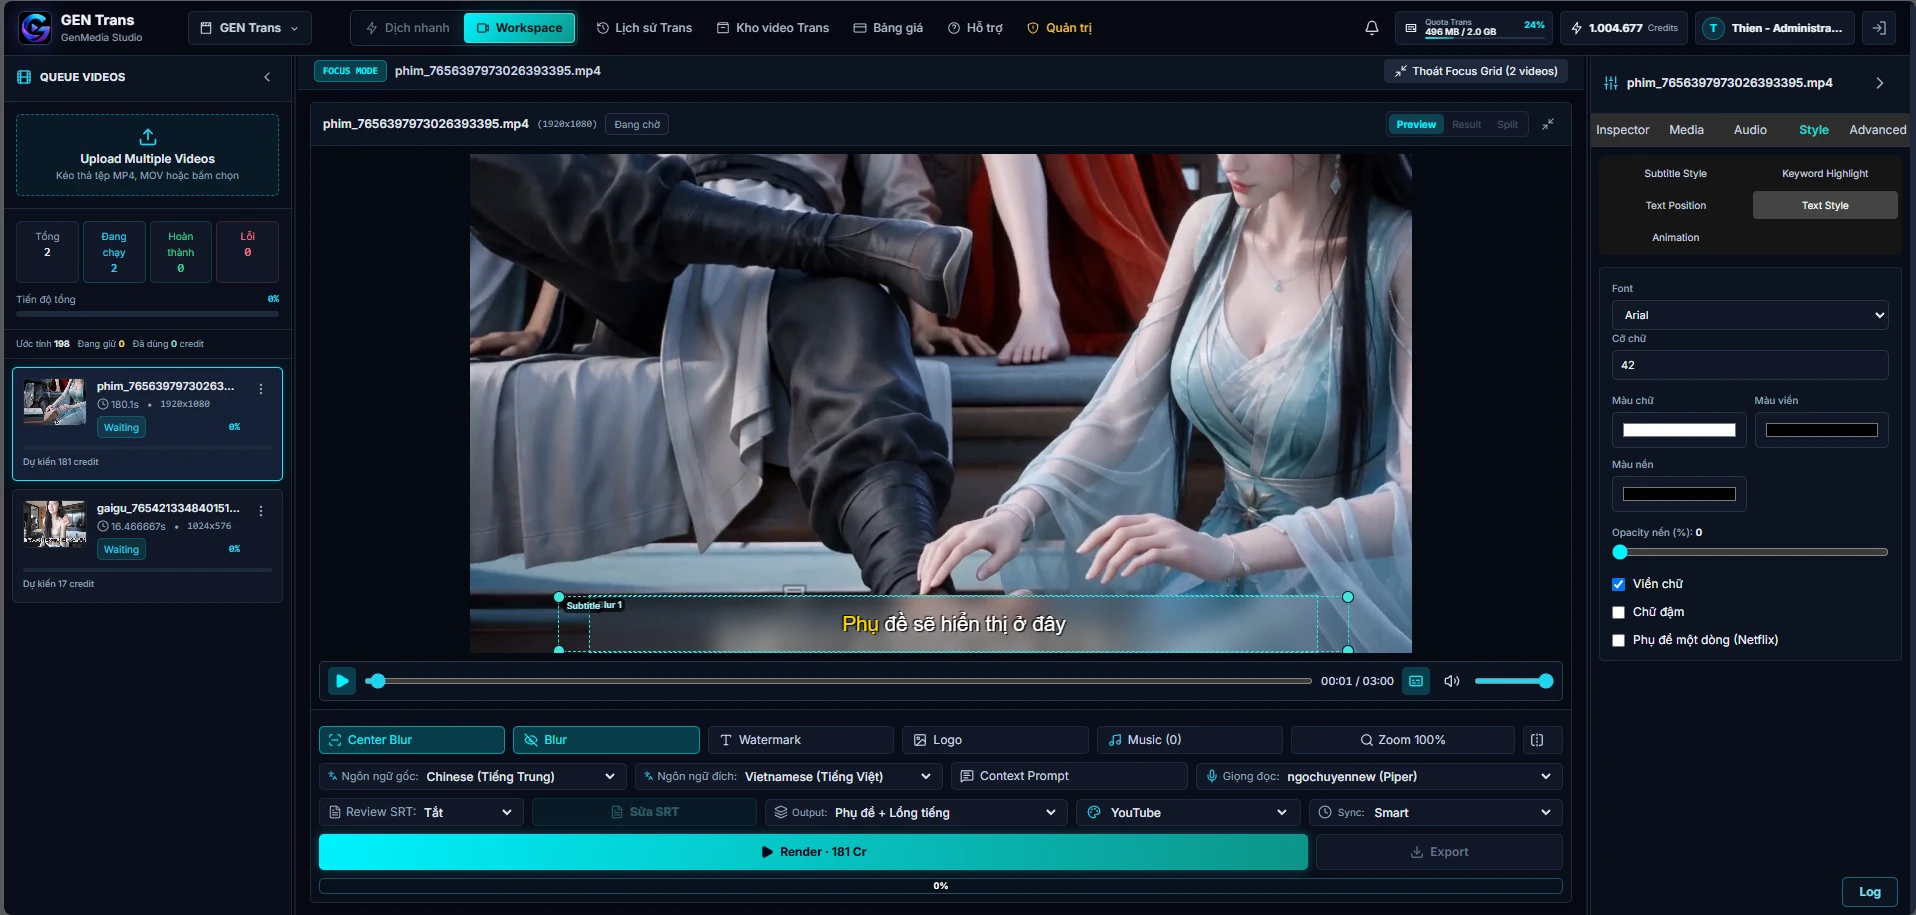
Task: Click Render 181 Cr button
Action: click(813, 852)
